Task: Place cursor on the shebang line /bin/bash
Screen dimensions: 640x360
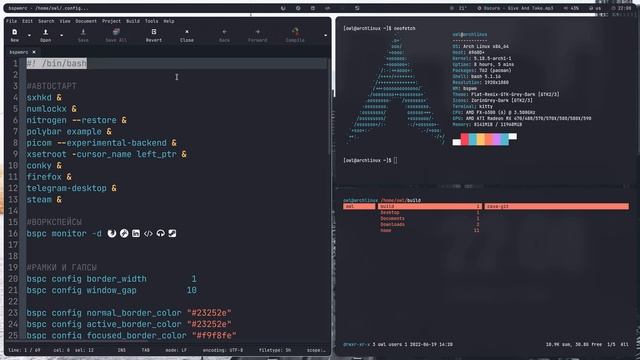Action: pyautogui.click(x=57, y=63)
